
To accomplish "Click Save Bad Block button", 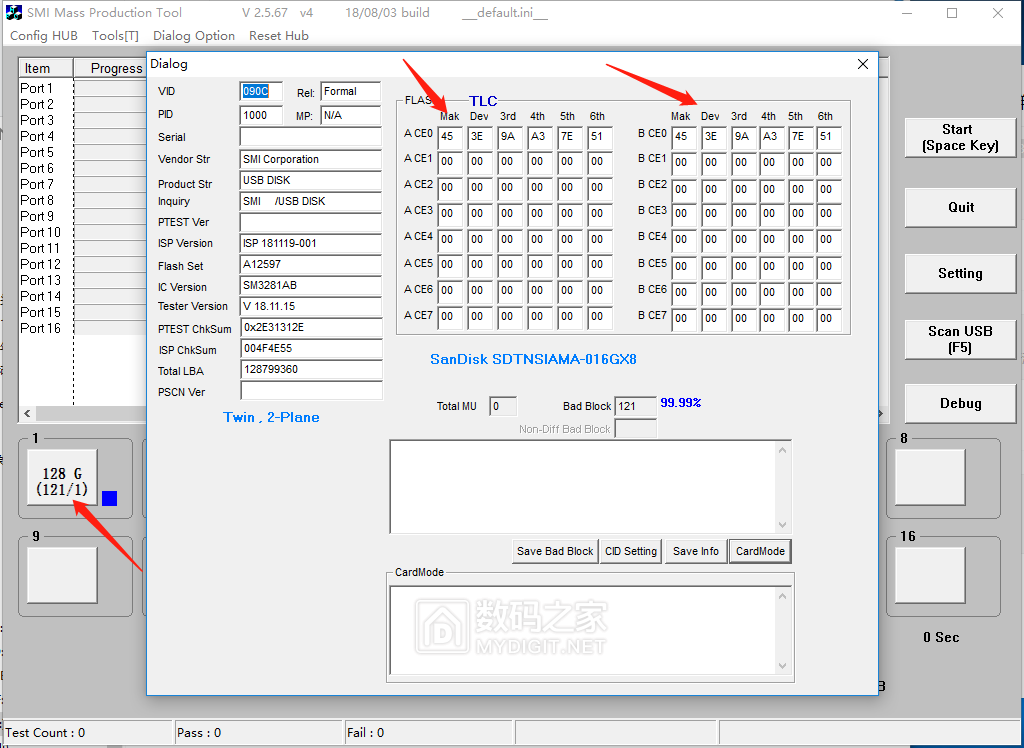I will click(555, 551).
